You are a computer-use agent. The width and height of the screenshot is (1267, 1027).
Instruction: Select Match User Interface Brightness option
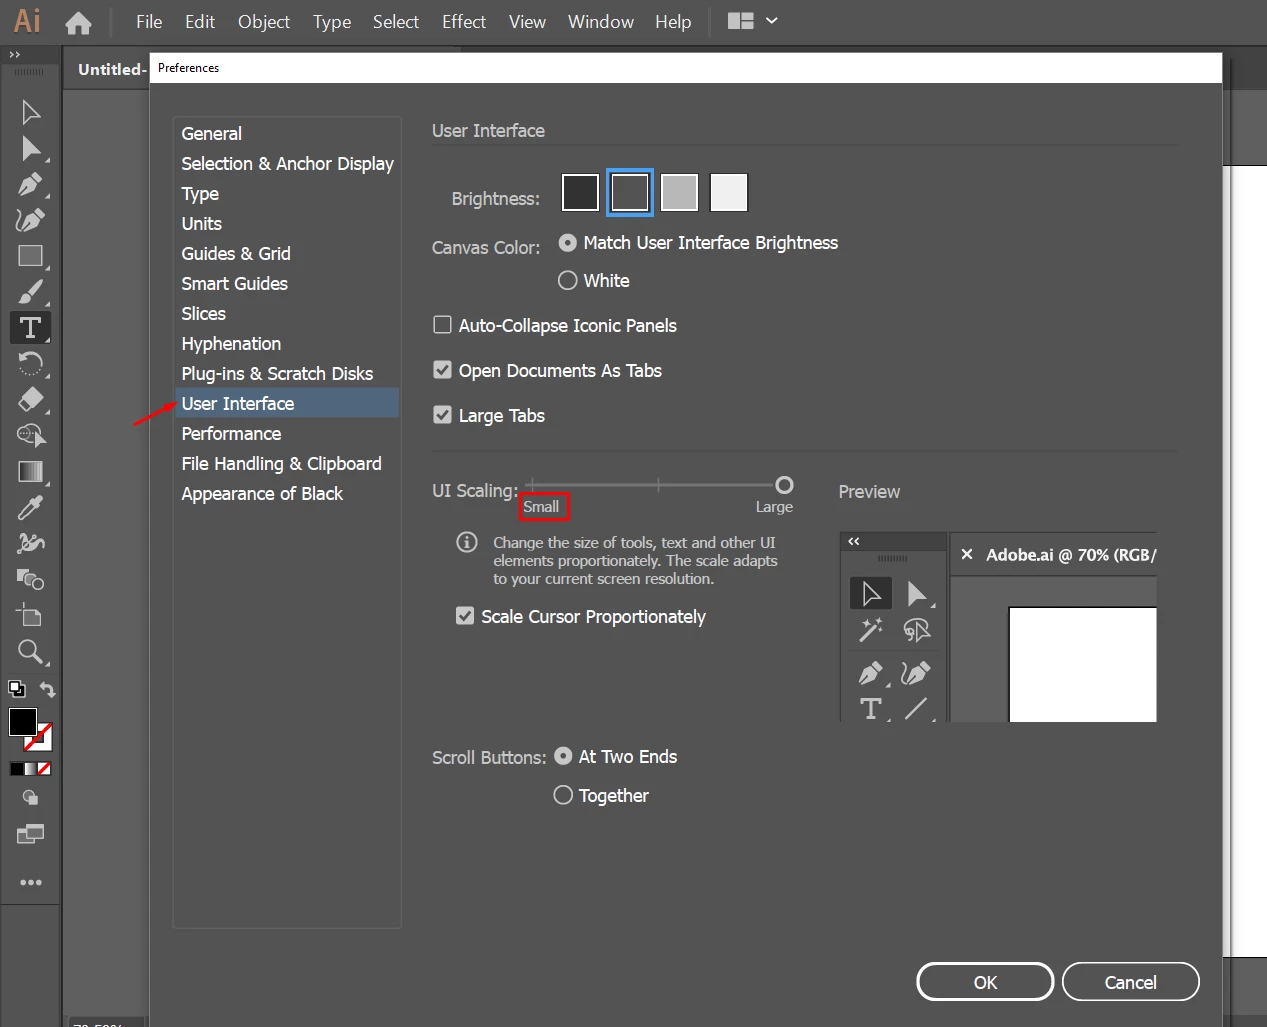point(698,243)
